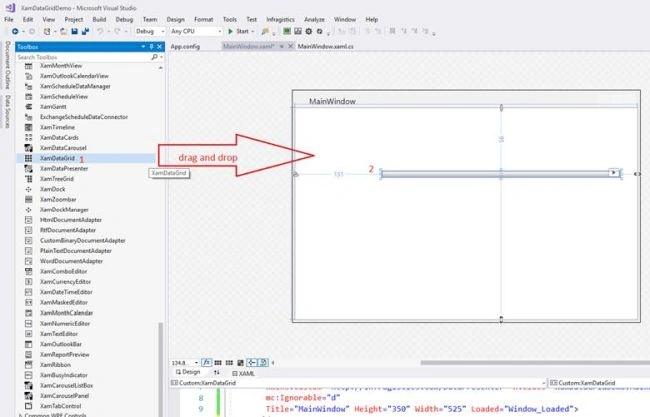Click the Start debugging button
Screen dimensions: 650x417
[x=239, y=31]
